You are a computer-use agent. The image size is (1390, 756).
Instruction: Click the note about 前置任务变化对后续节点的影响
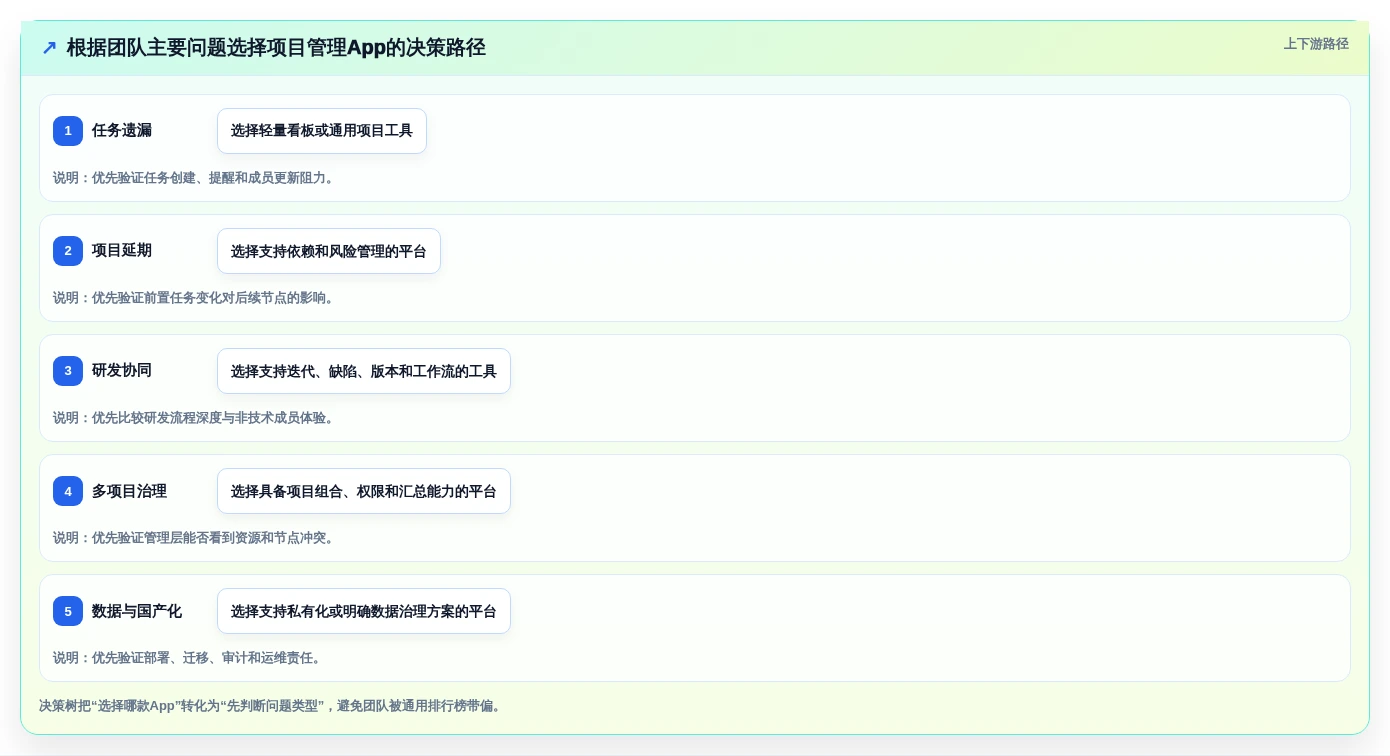[193, 298]
